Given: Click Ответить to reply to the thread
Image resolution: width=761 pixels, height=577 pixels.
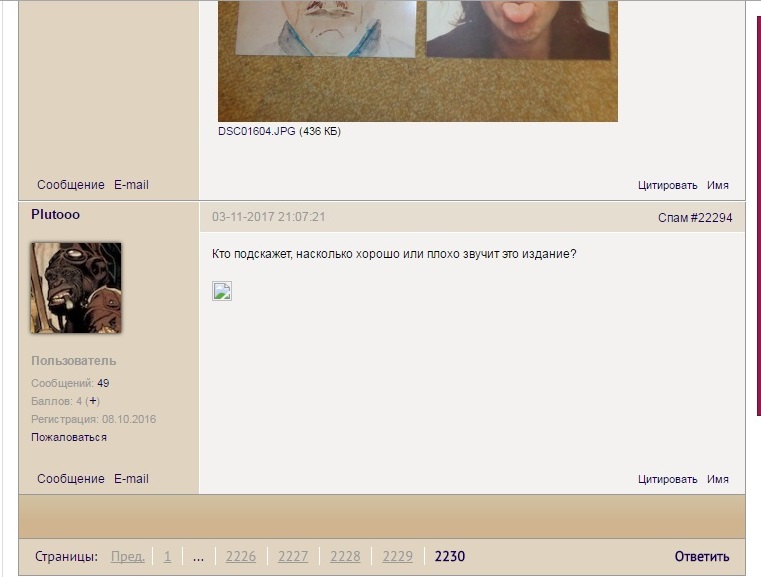Looking at the screenshot, I should [x=701, y=557].
